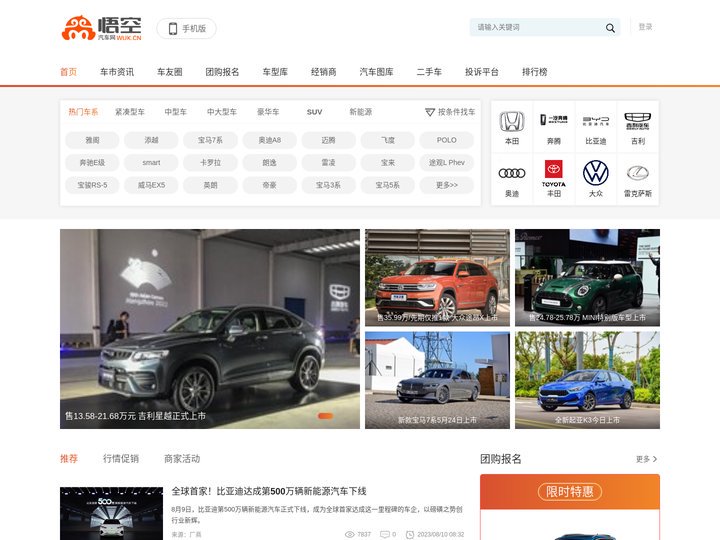Viewport: 720px width, 540px height.
Task: Click the 威马EX5 car series pill
Action: pos(152,185)
